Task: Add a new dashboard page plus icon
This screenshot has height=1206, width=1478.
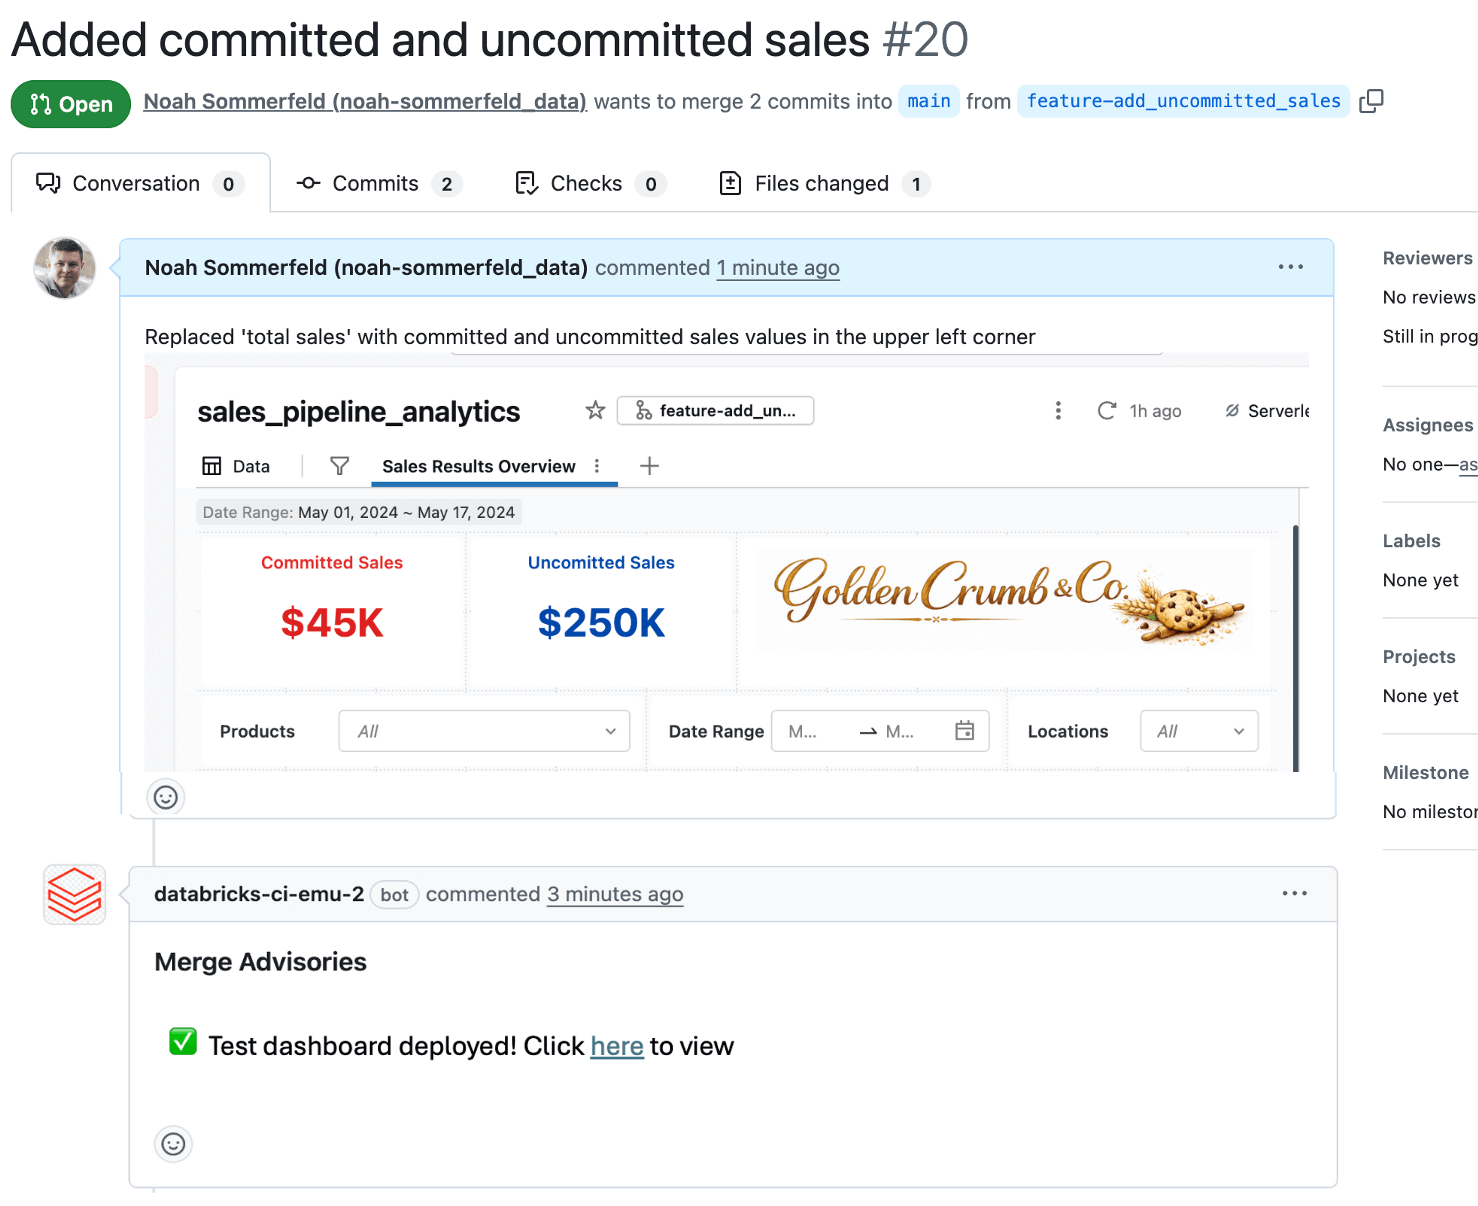Action: [x=649, y=466]
